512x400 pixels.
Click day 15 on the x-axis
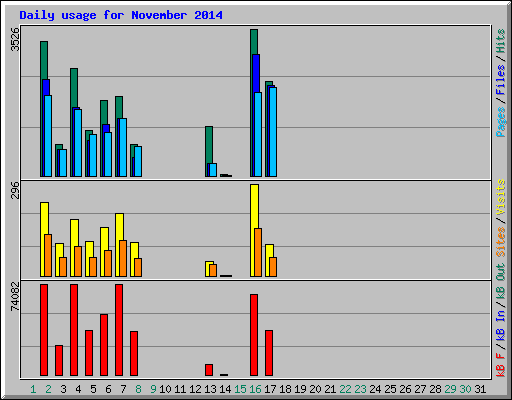[240, 389]
